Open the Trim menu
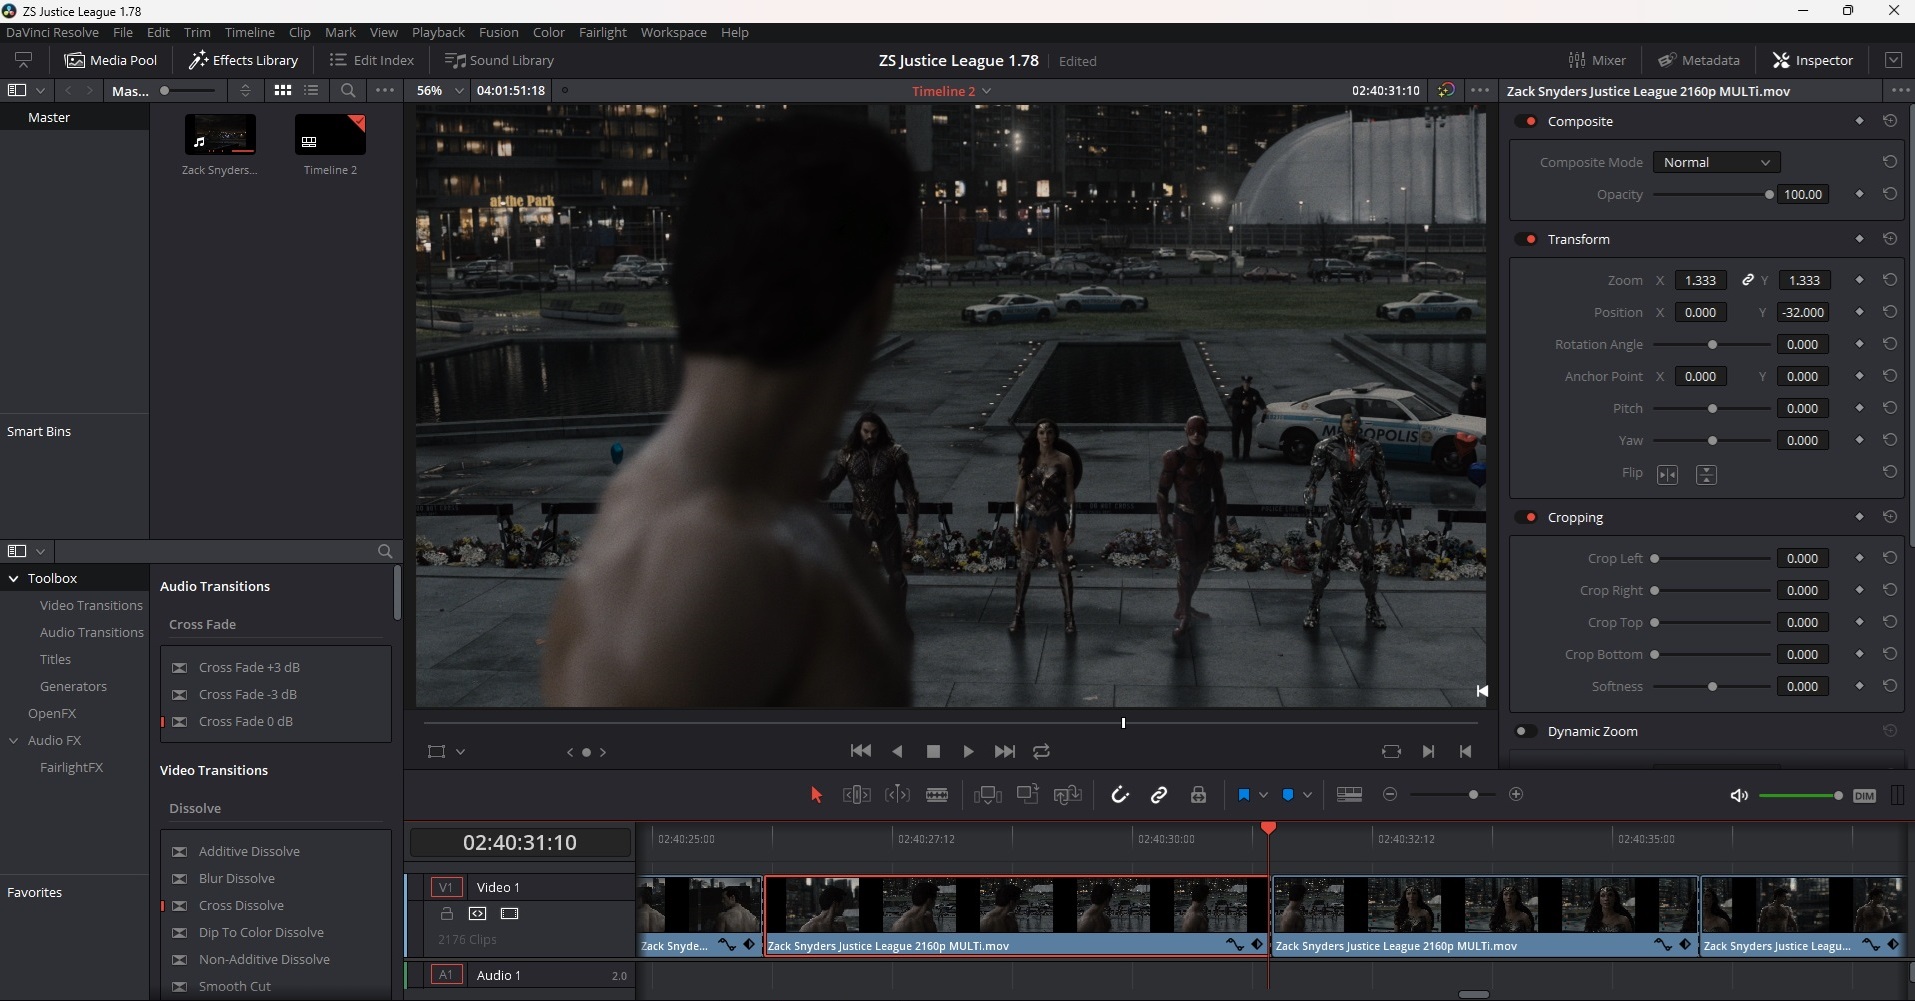The height and width of the screenshot is (1001, 1915). click(197, 32)
